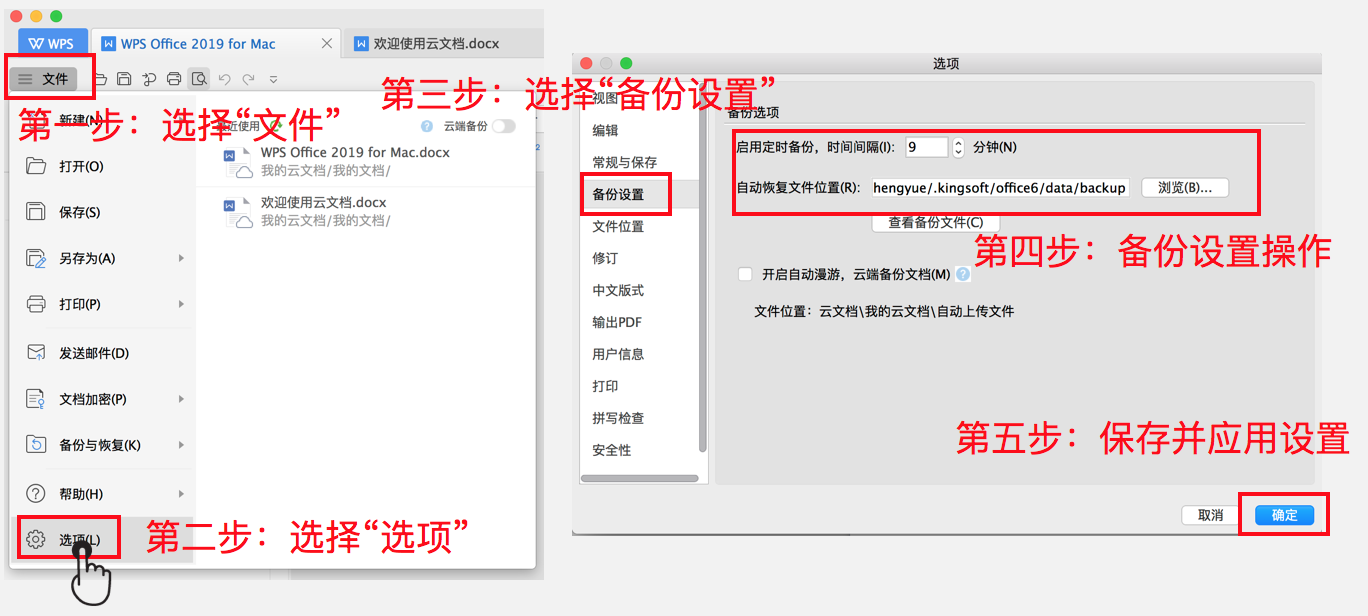This screenshot has width=1368, height=616.
Task: Enable 开启自动漫游，云端备份文档(M) checkbox
Action: coord(745,274)
